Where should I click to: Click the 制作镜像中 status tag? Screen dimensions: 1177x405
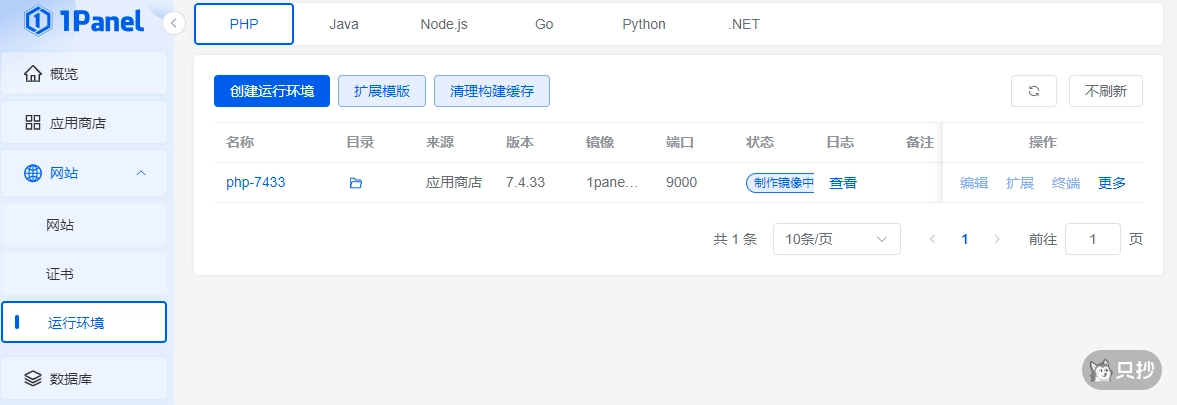(x=781, y=183)
